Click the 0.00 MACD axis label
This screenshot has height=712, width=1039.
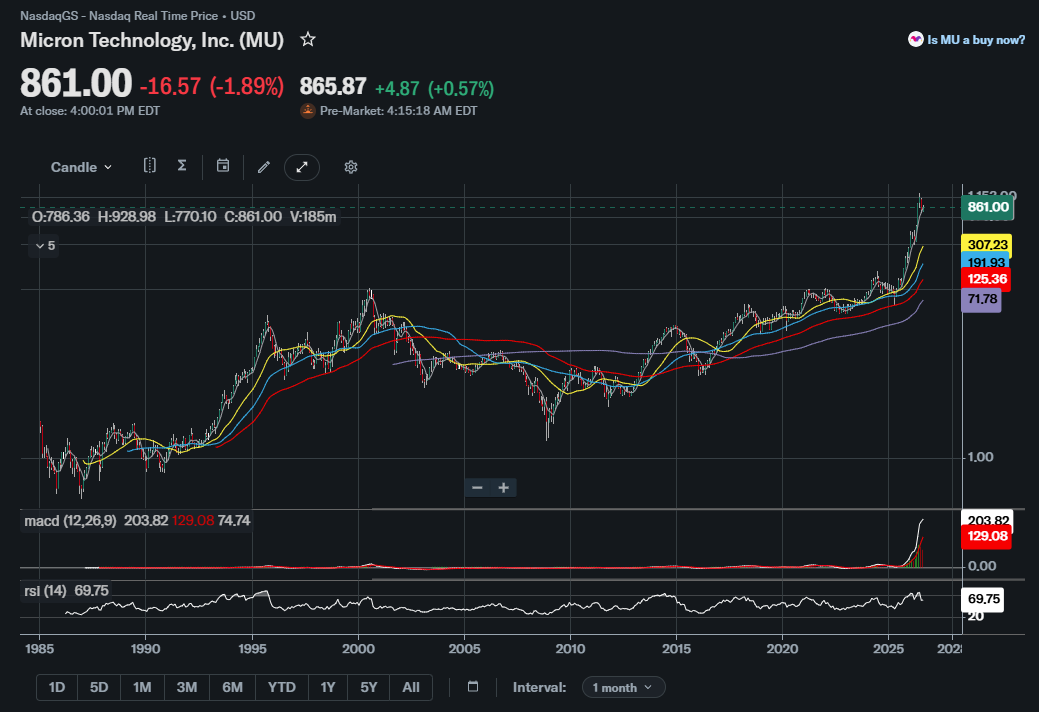pos(981,566)
